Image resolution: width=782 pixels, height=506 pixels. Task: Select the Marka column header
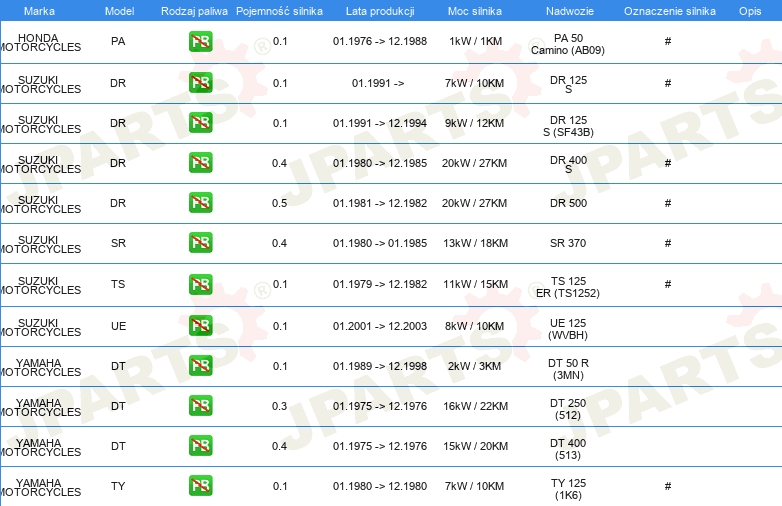[39, 11]
